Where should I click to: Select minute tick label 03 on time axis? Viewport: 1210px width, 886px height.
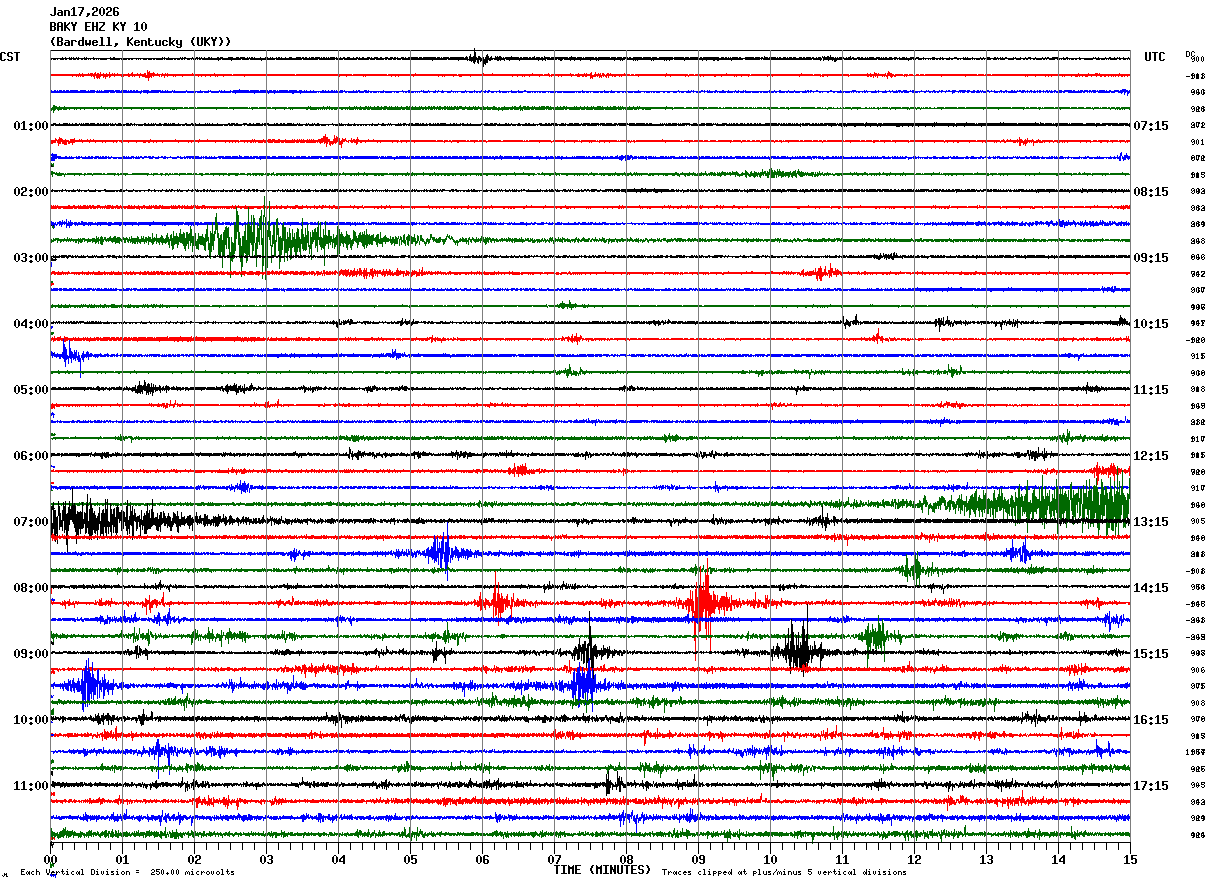266,860
